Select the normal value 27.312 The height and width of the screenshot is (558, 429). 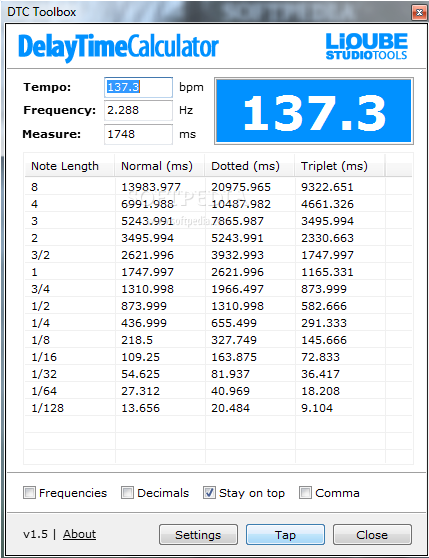pyautogui.click(x=141, y=391)
